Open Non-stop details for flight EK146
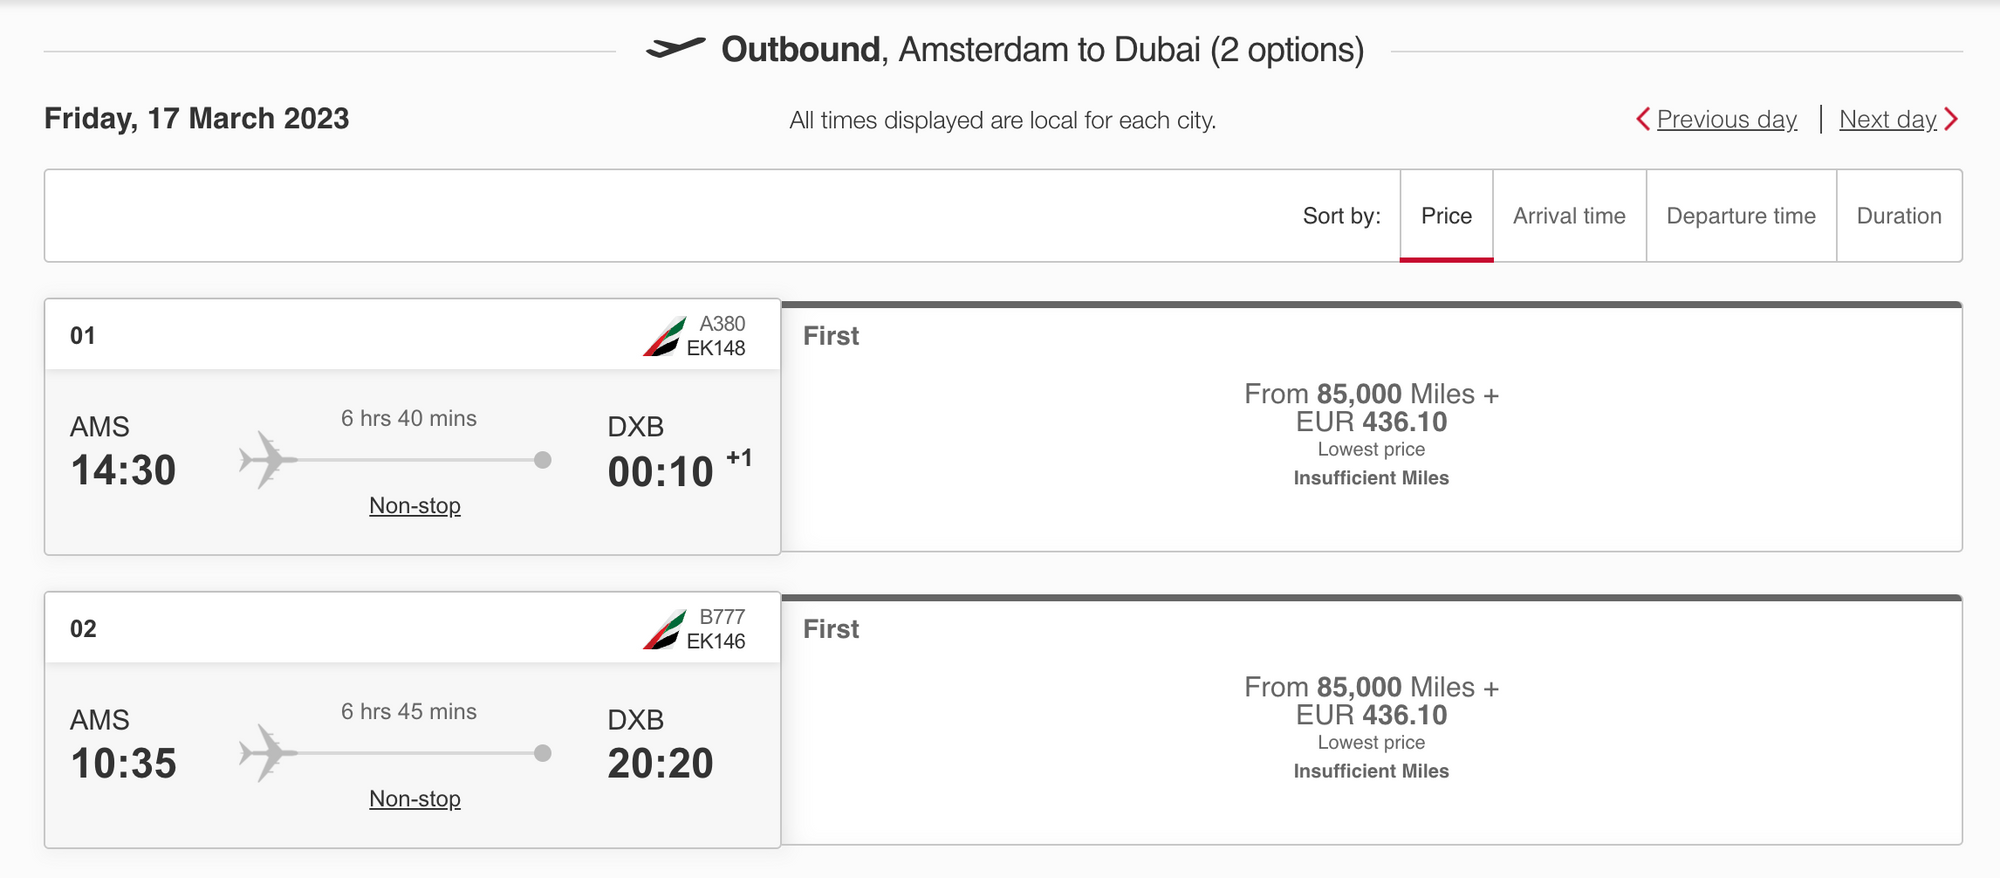Image resolution: width=2000 pixels, height=878 pixels. (x=415, y=798)
